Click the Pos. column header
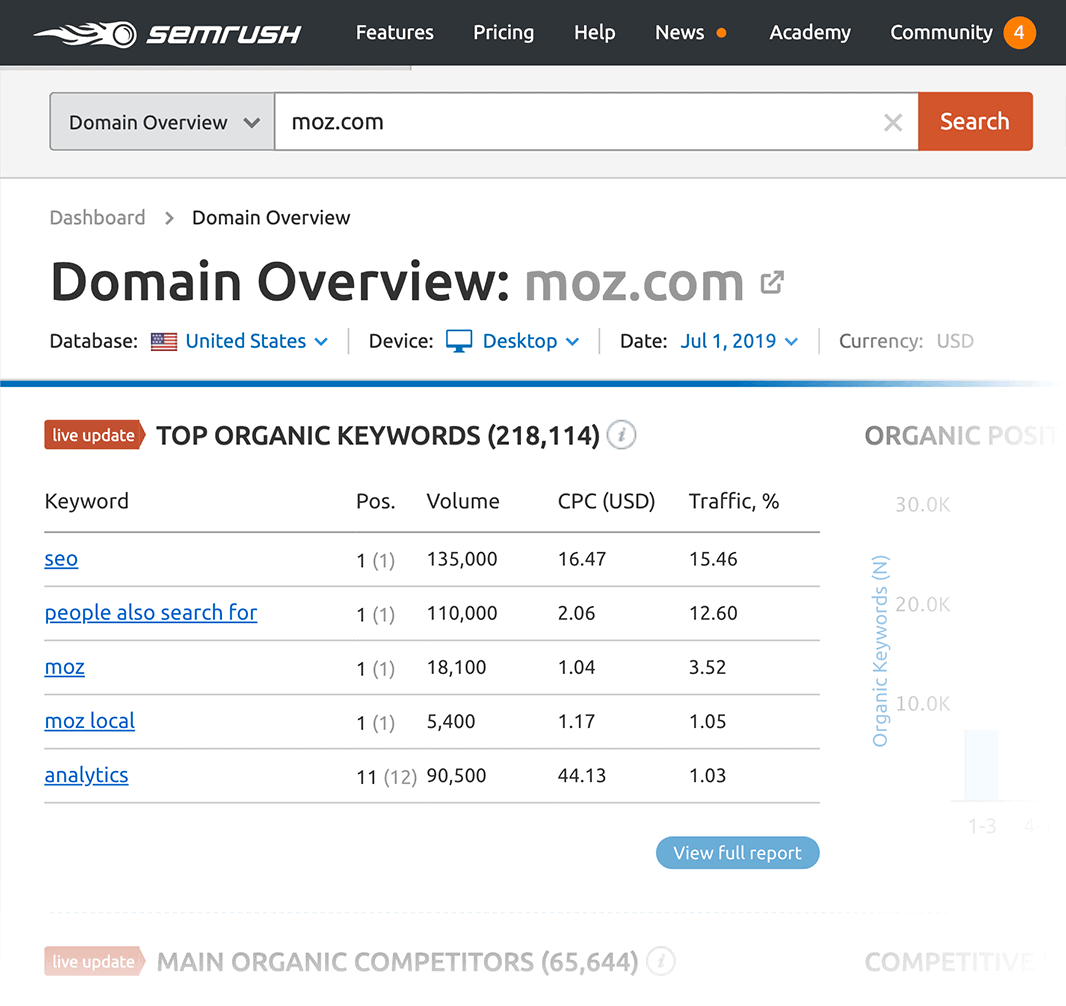This screenshot has width=1066, height=1006. tap(375, 502)
